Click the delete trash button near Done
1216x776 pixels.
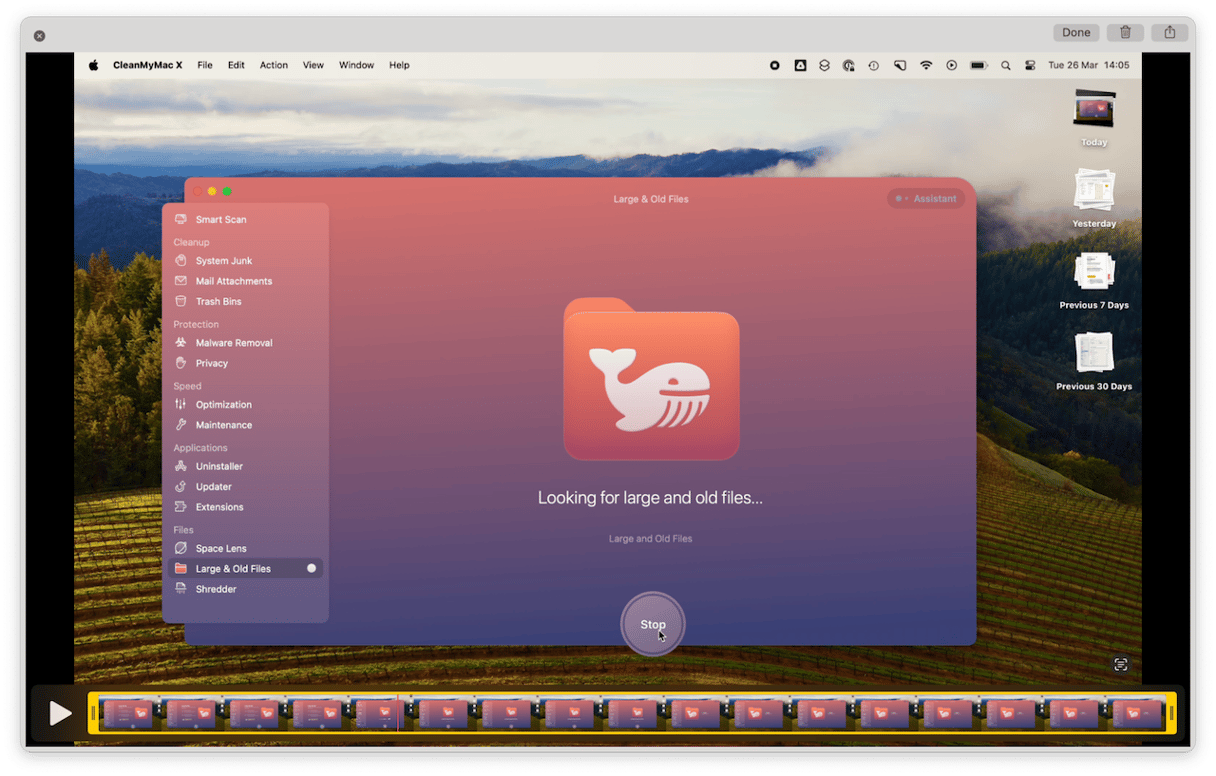click(x=1124, y=32)
